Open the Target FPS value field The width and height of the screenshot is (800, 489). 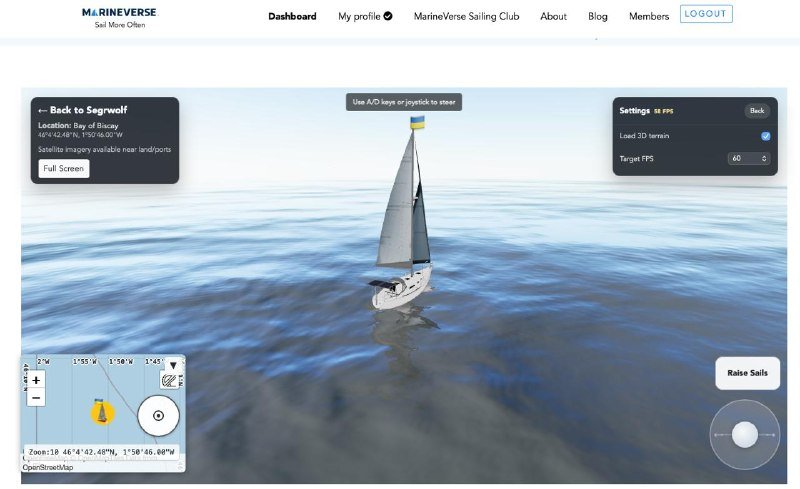point(749,159)
